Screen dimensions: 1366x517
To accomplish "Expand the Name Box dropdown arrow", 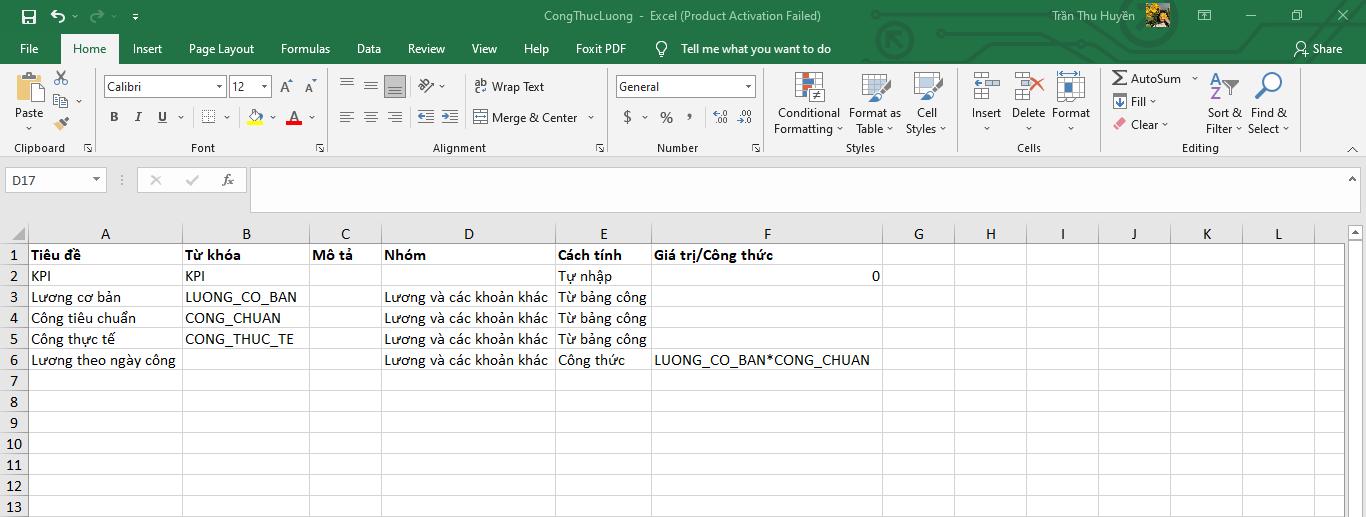I will [x=96, y=180].
